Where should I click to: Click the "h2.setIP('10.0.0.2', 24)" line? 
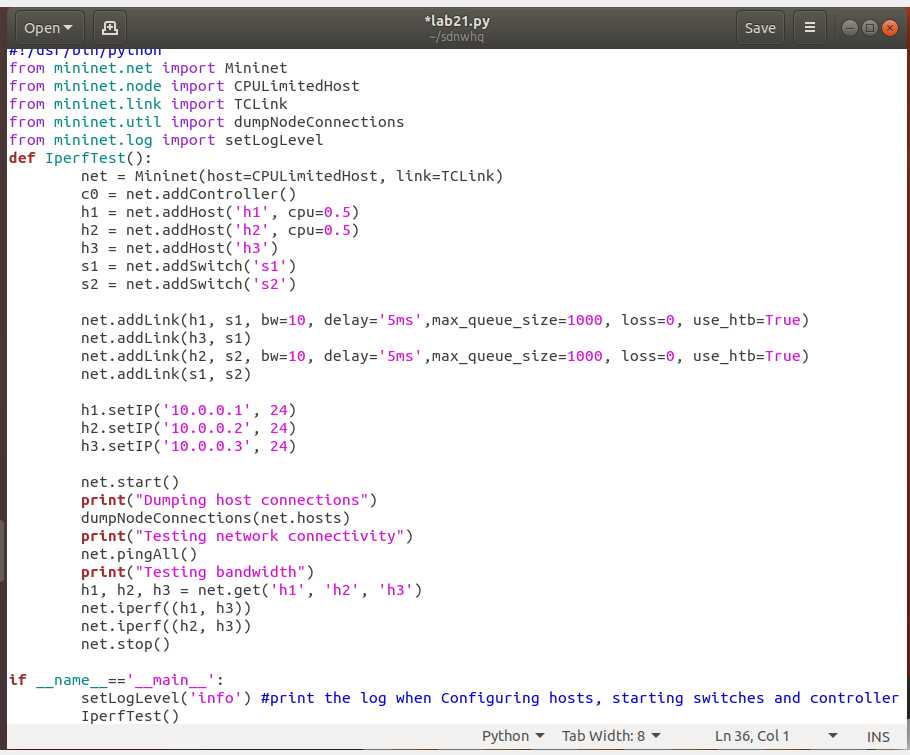[189, 428]
